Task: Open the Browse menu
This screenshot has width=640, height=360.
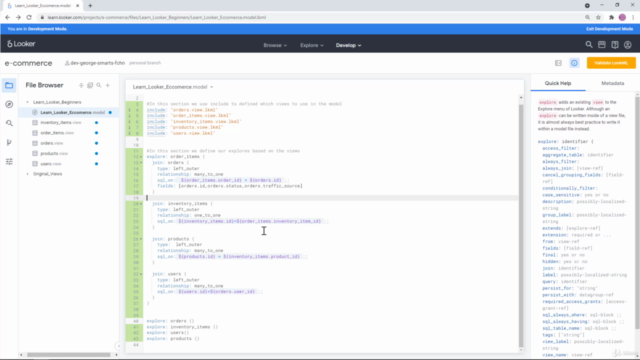Action: point(275,45)
